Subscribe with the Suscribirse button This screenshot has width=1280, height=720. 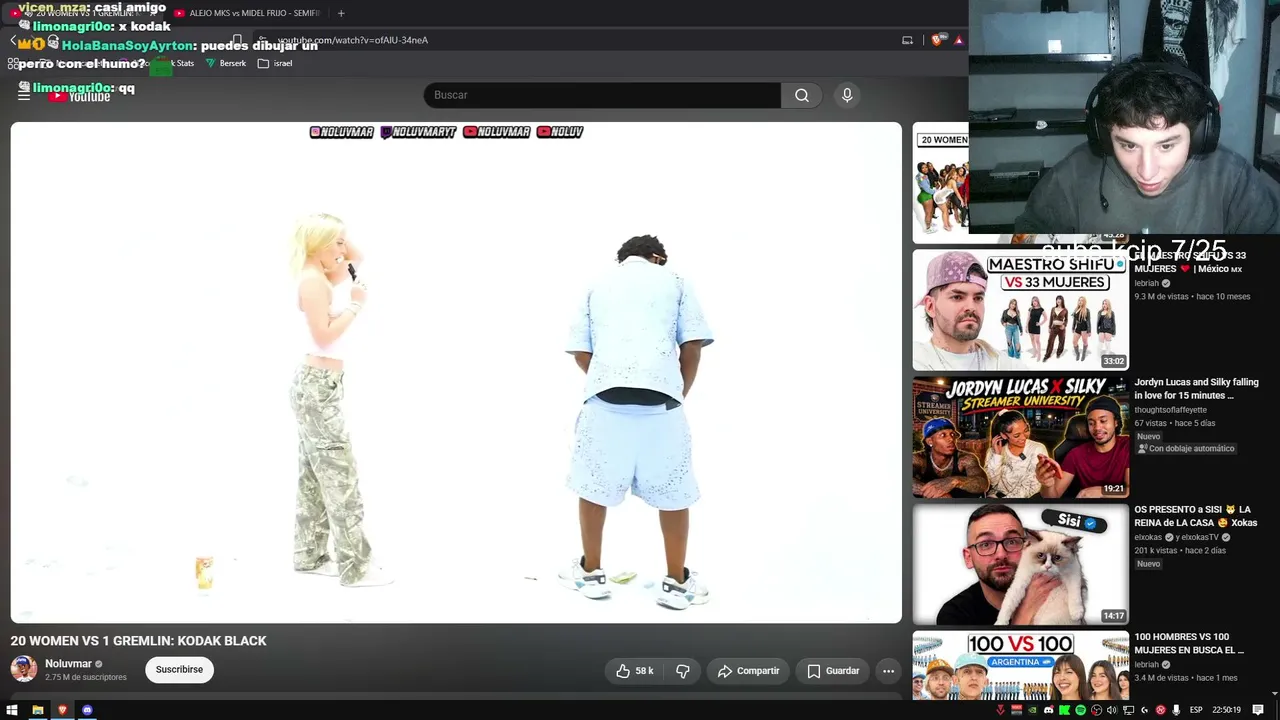click(x=179, y=670)
